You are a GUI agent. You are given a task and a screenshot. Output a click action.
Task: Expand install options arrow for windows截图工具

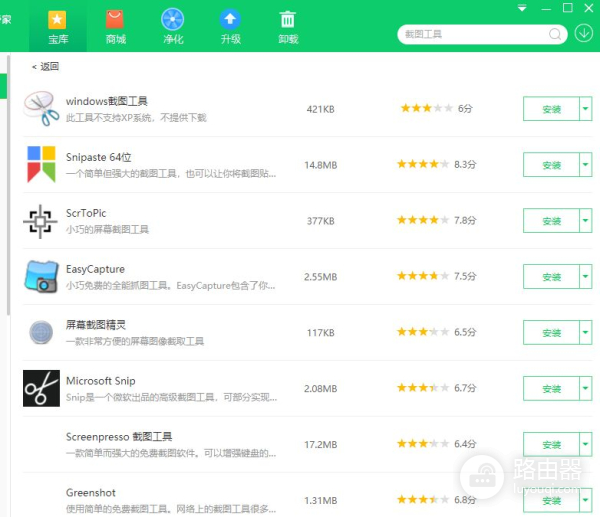[585, 109]
